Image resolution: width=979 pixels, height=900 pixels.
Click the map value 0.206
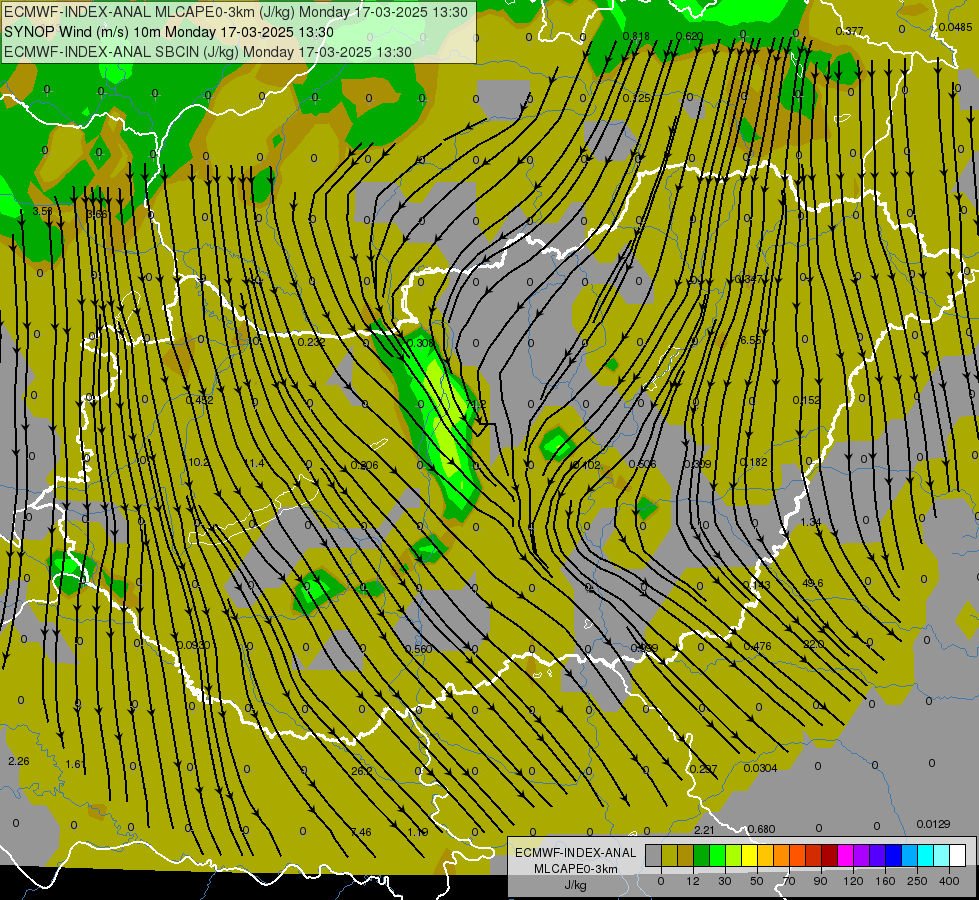pos(364,465)
